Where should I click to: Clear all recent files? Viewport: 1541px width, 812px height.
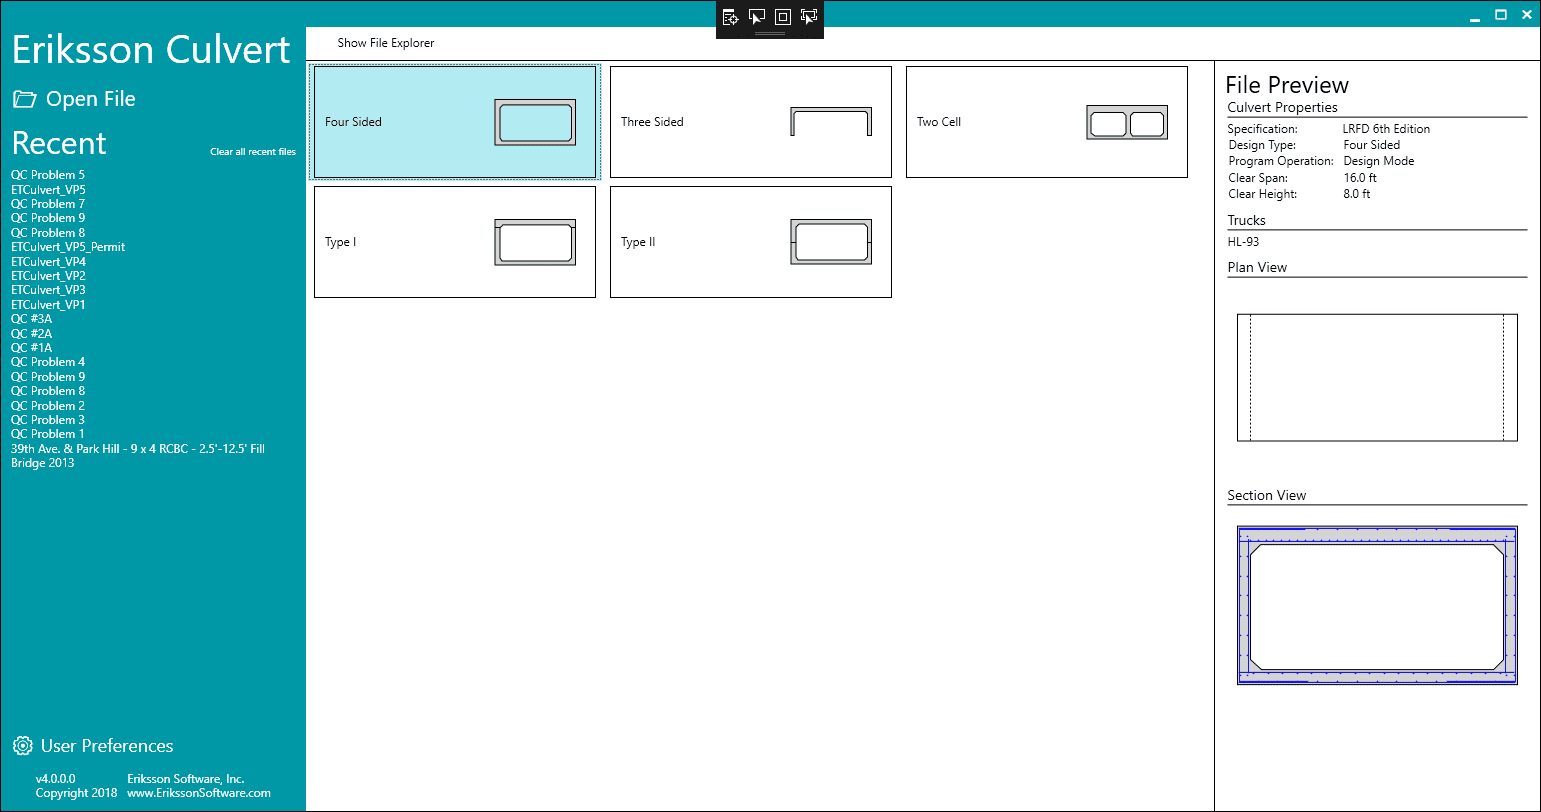click(253, 152)
